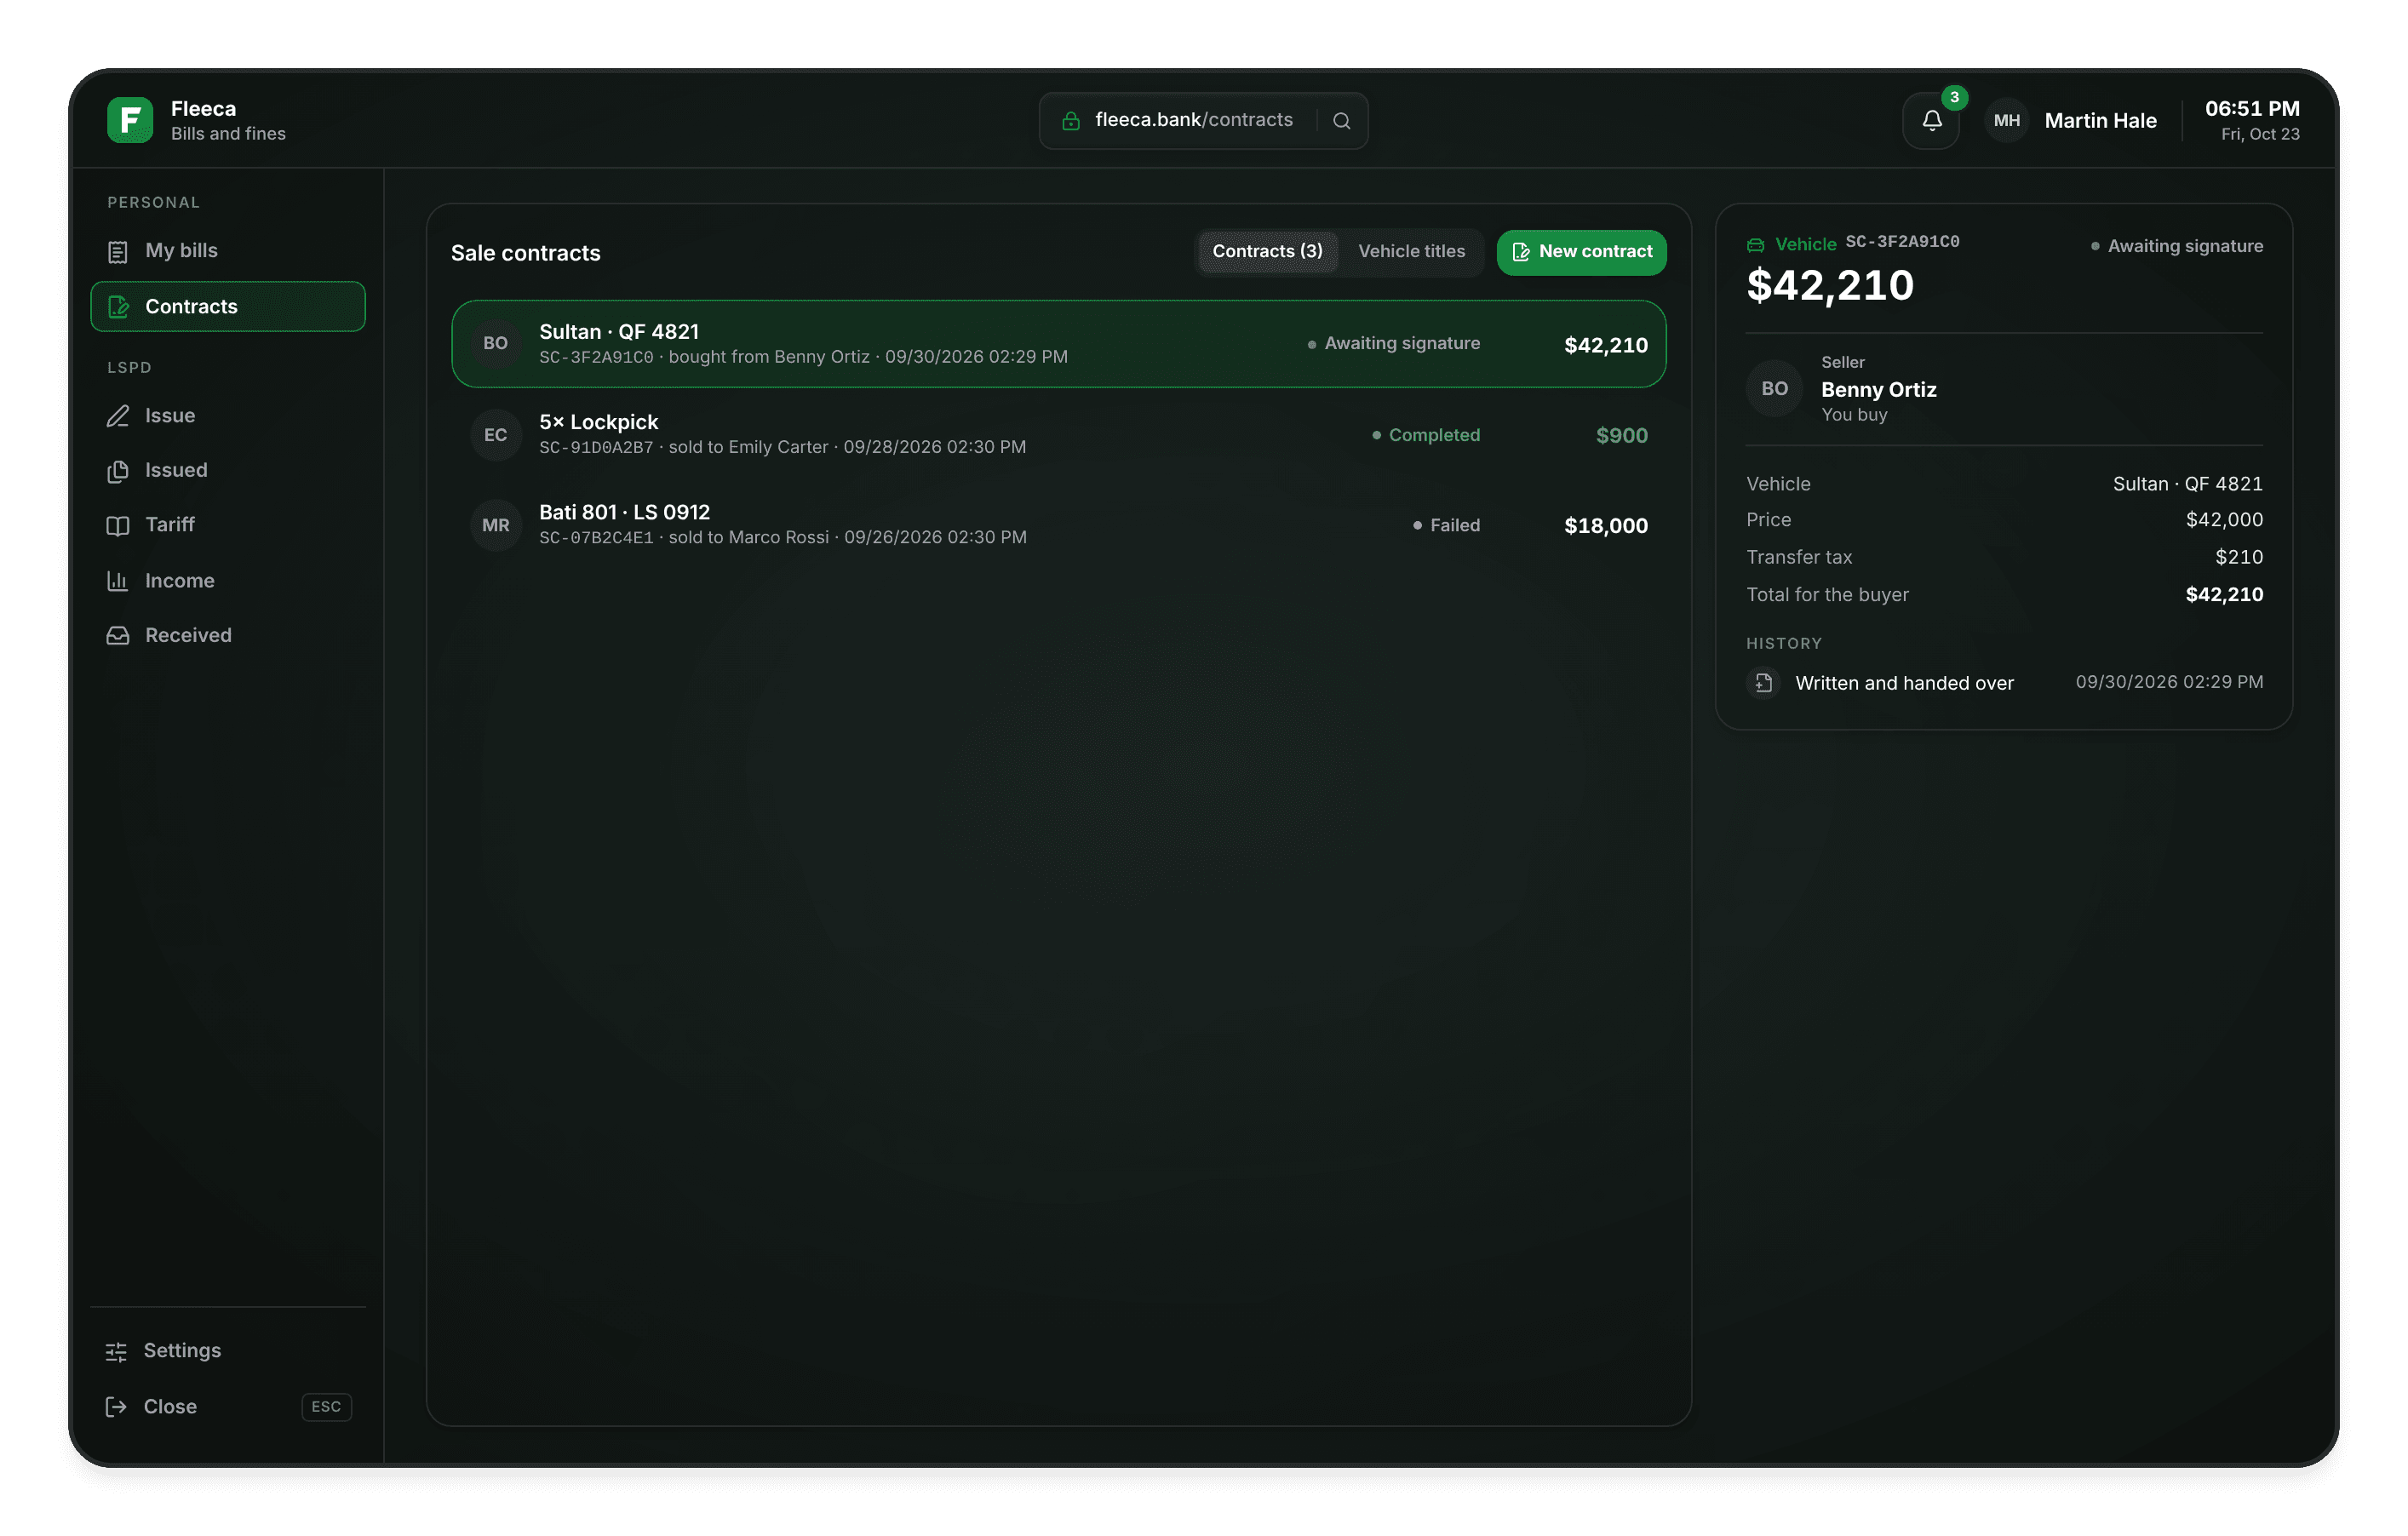The height and width of the screenshot is (1536, 2408).
Task: Go to Issued fines list
Action: (x=228, y=470)
